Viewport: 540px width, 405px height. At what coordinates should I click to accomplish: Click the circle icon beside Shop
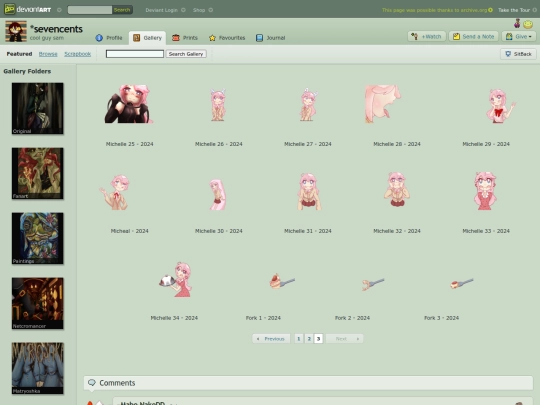click(211, 10)
